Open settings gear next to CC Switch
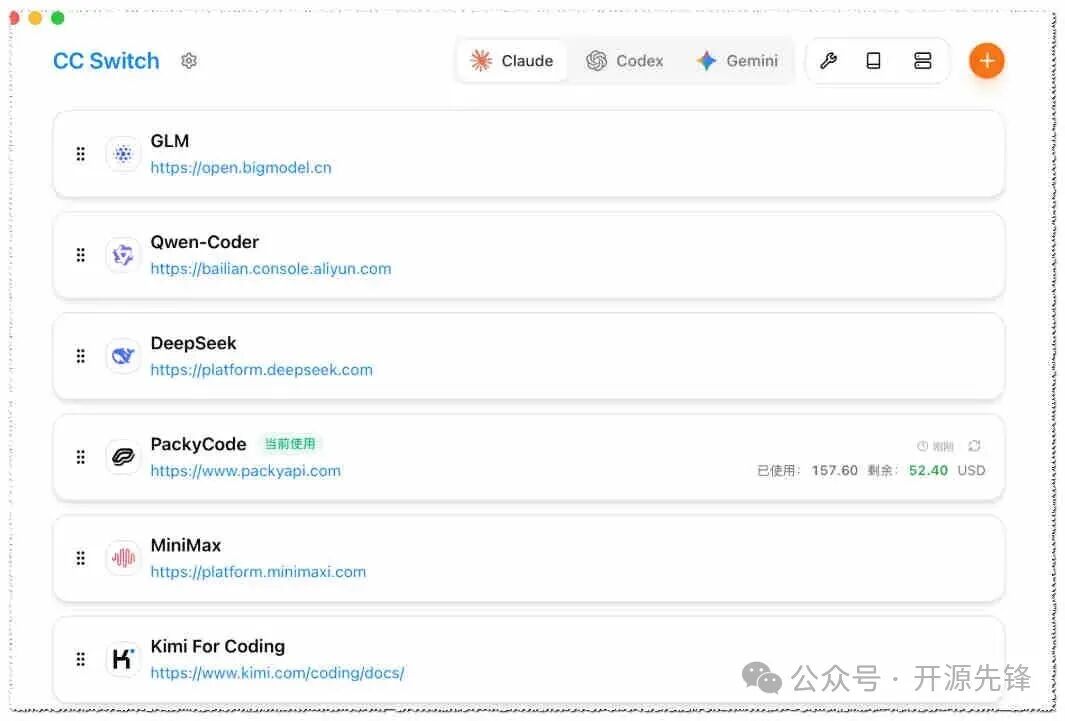 (189, 61)
